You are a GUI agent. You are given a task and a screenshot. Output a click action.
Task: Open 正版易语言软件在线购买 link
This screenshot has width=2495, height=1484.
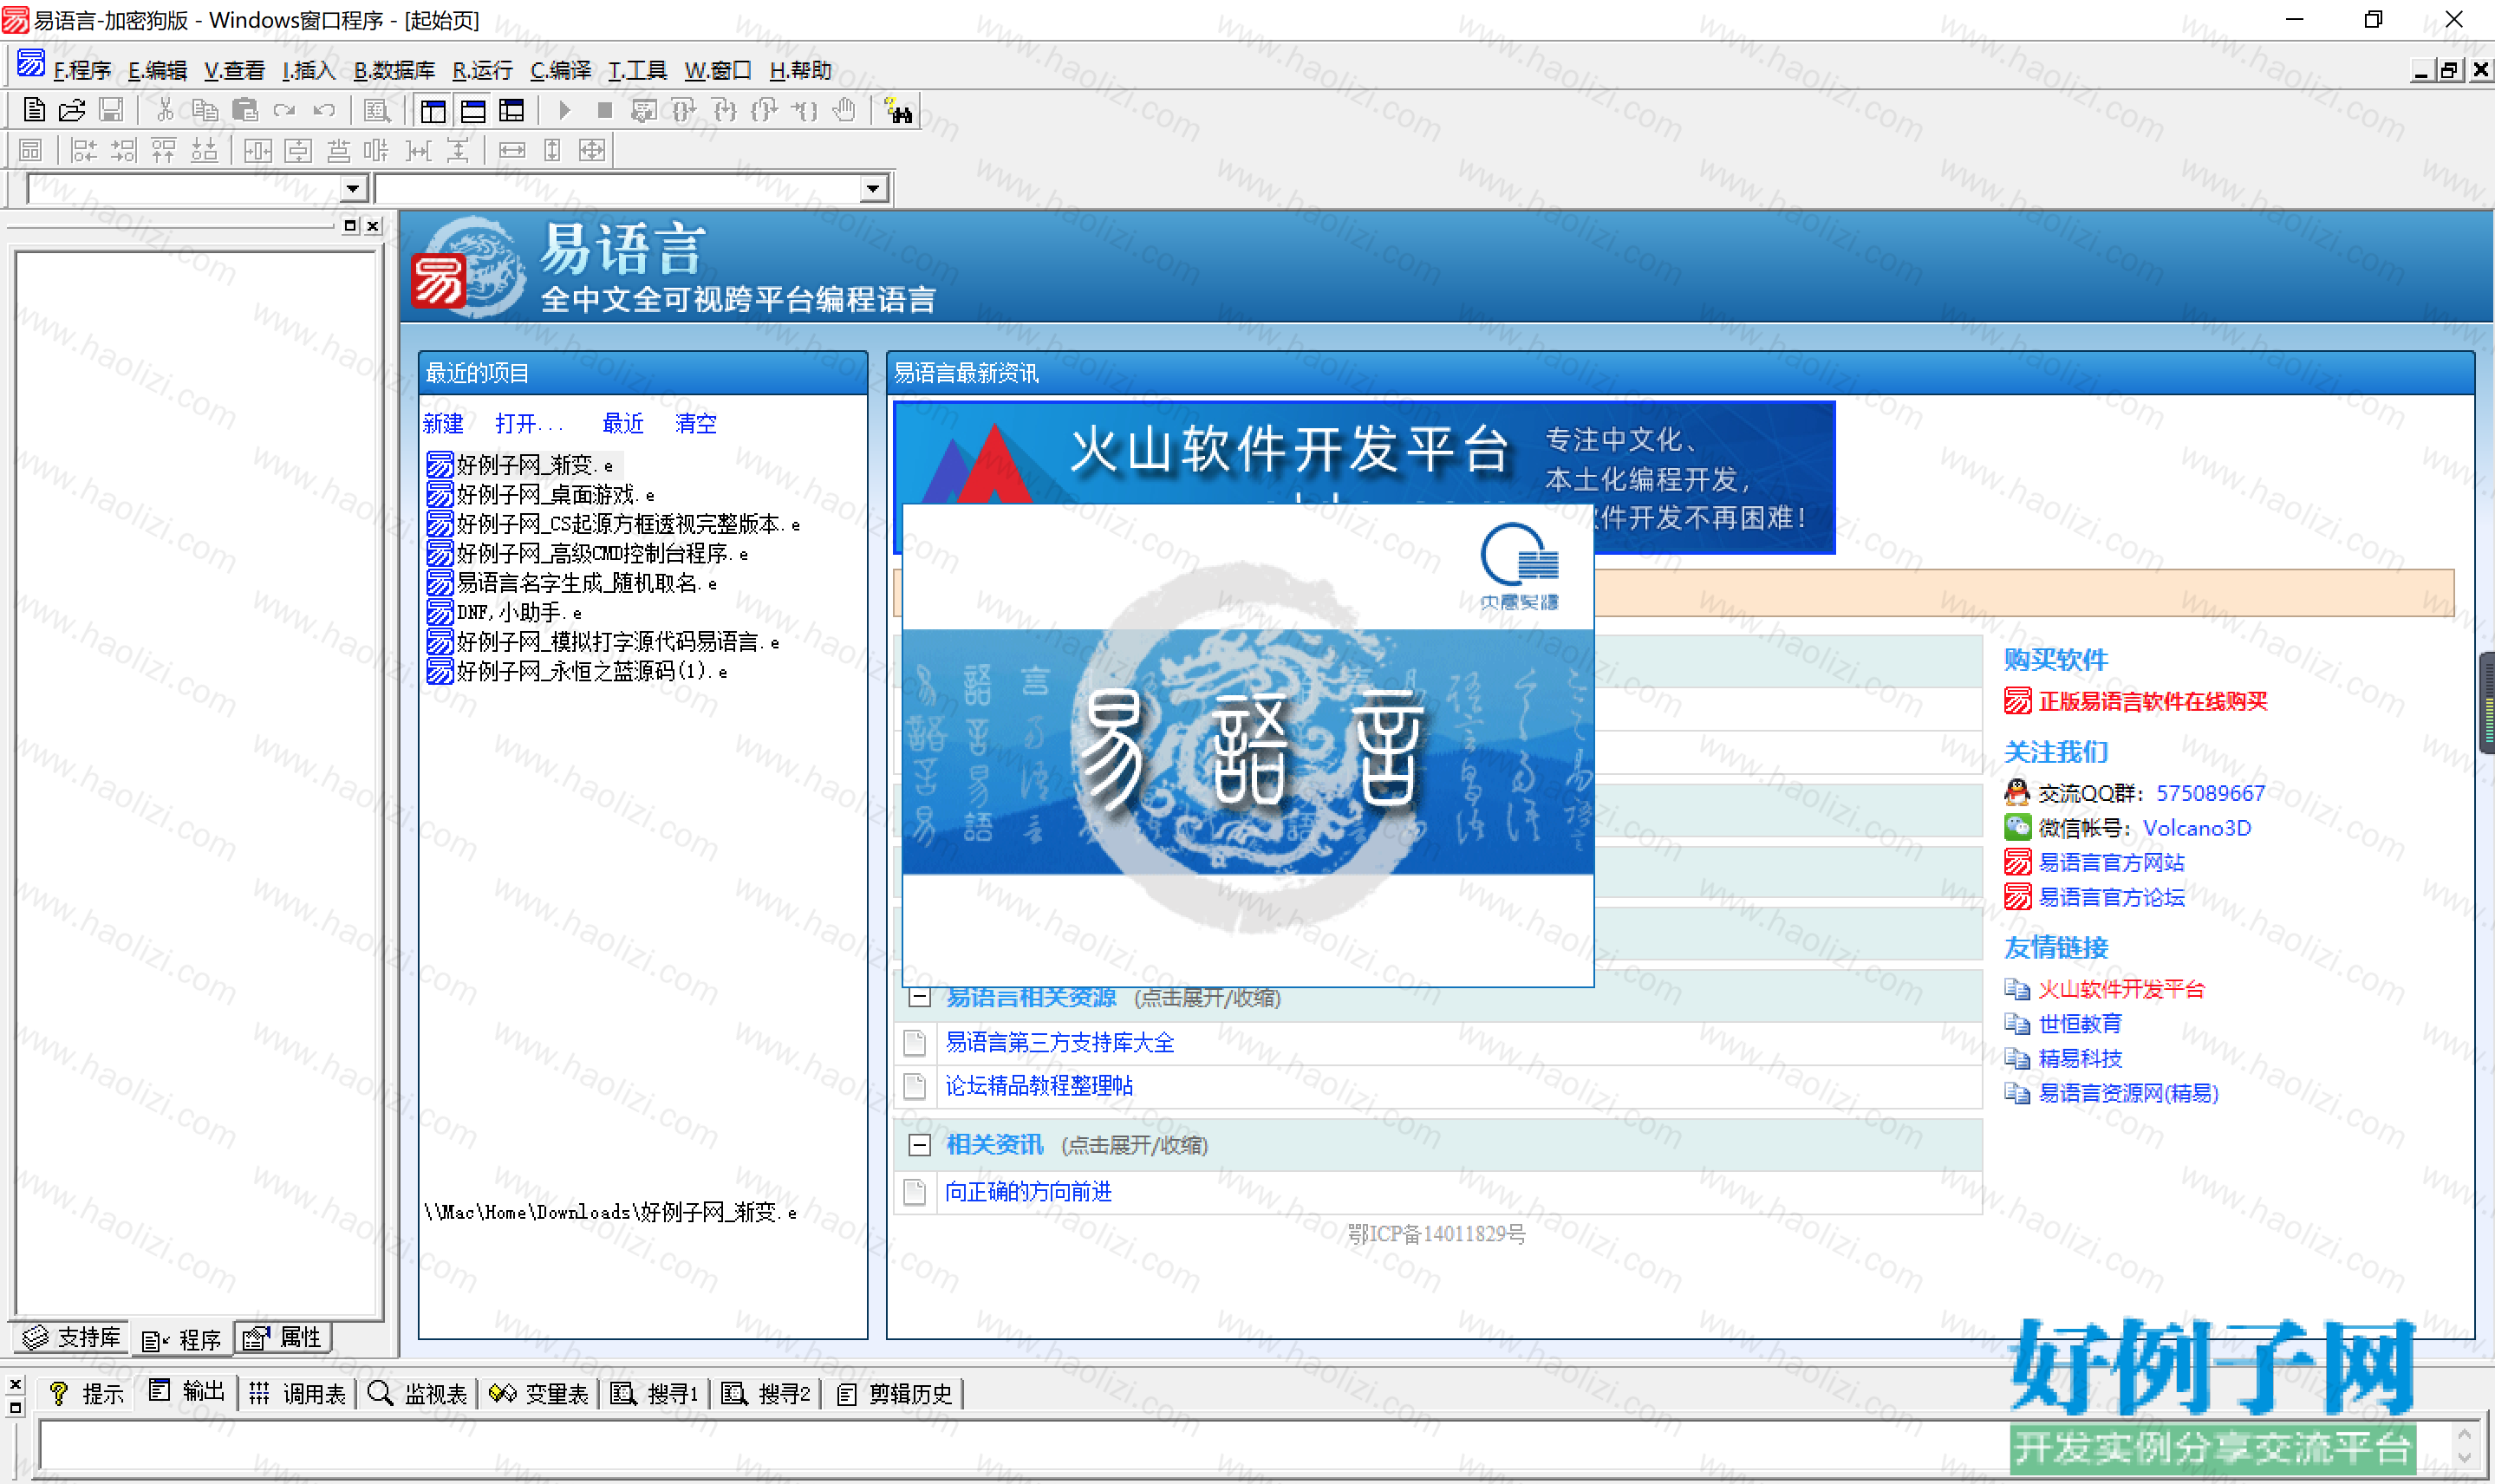pyautogui.click(x=2152, y=701)
